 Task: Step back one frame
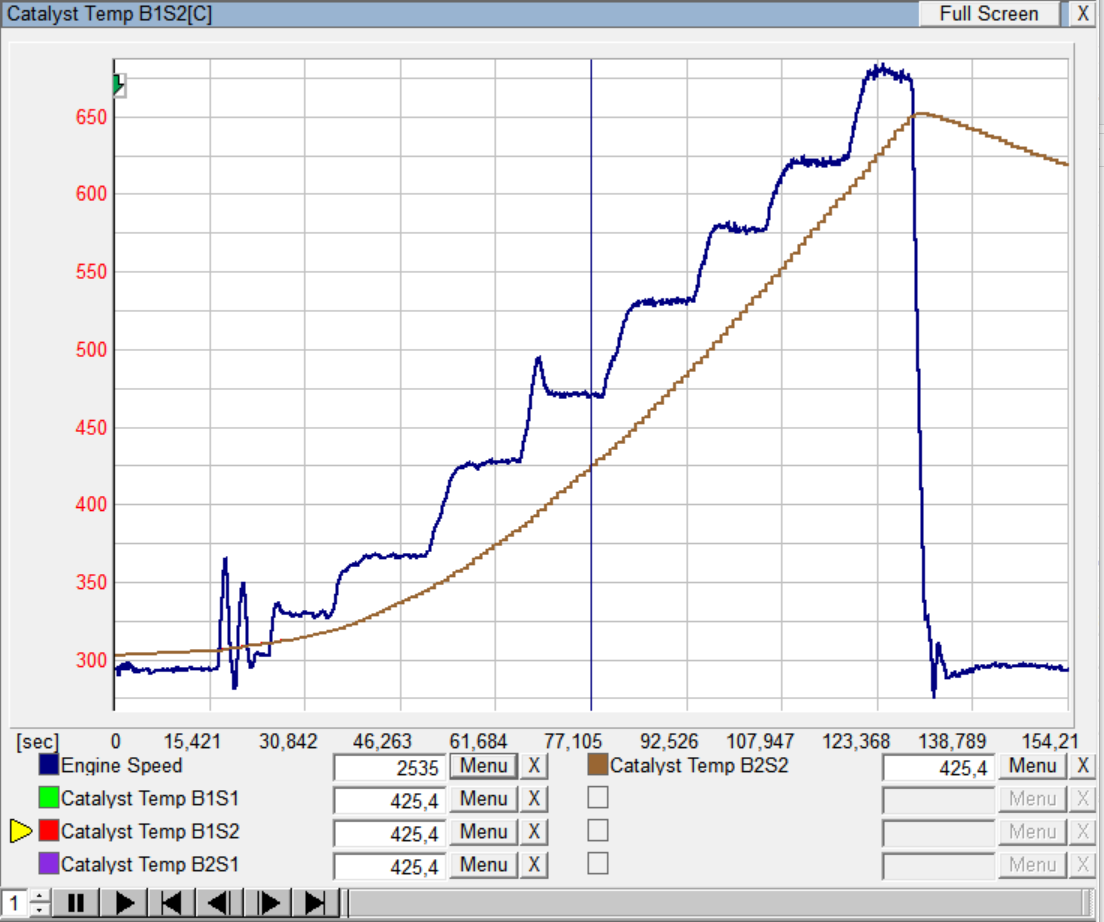coord(221,904)
